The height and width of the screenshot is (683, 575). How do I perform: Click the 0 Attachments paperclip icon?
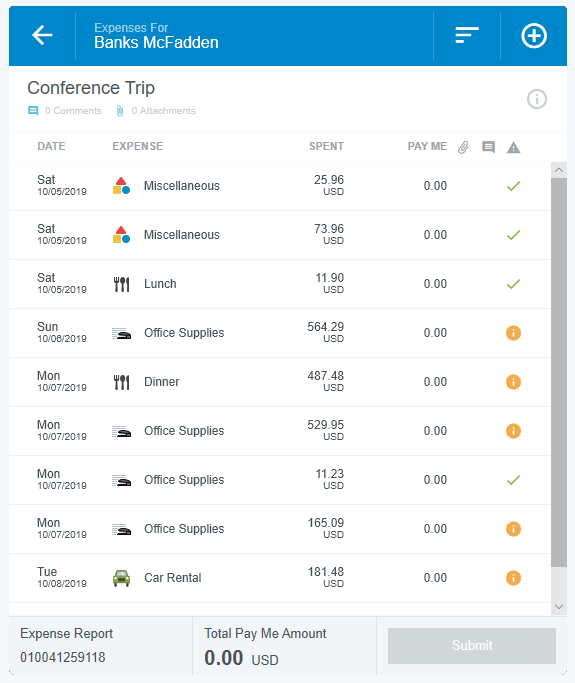120,111
